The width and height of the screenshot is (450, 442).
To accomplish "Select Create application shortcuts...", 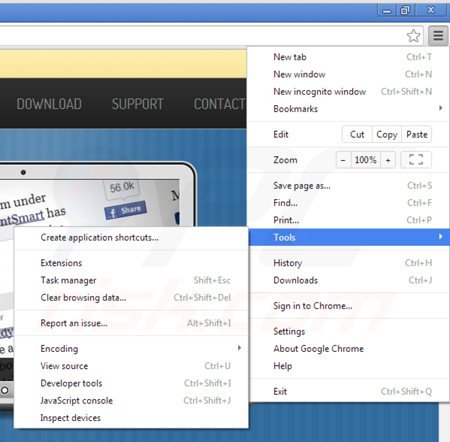I will point(131,237).
